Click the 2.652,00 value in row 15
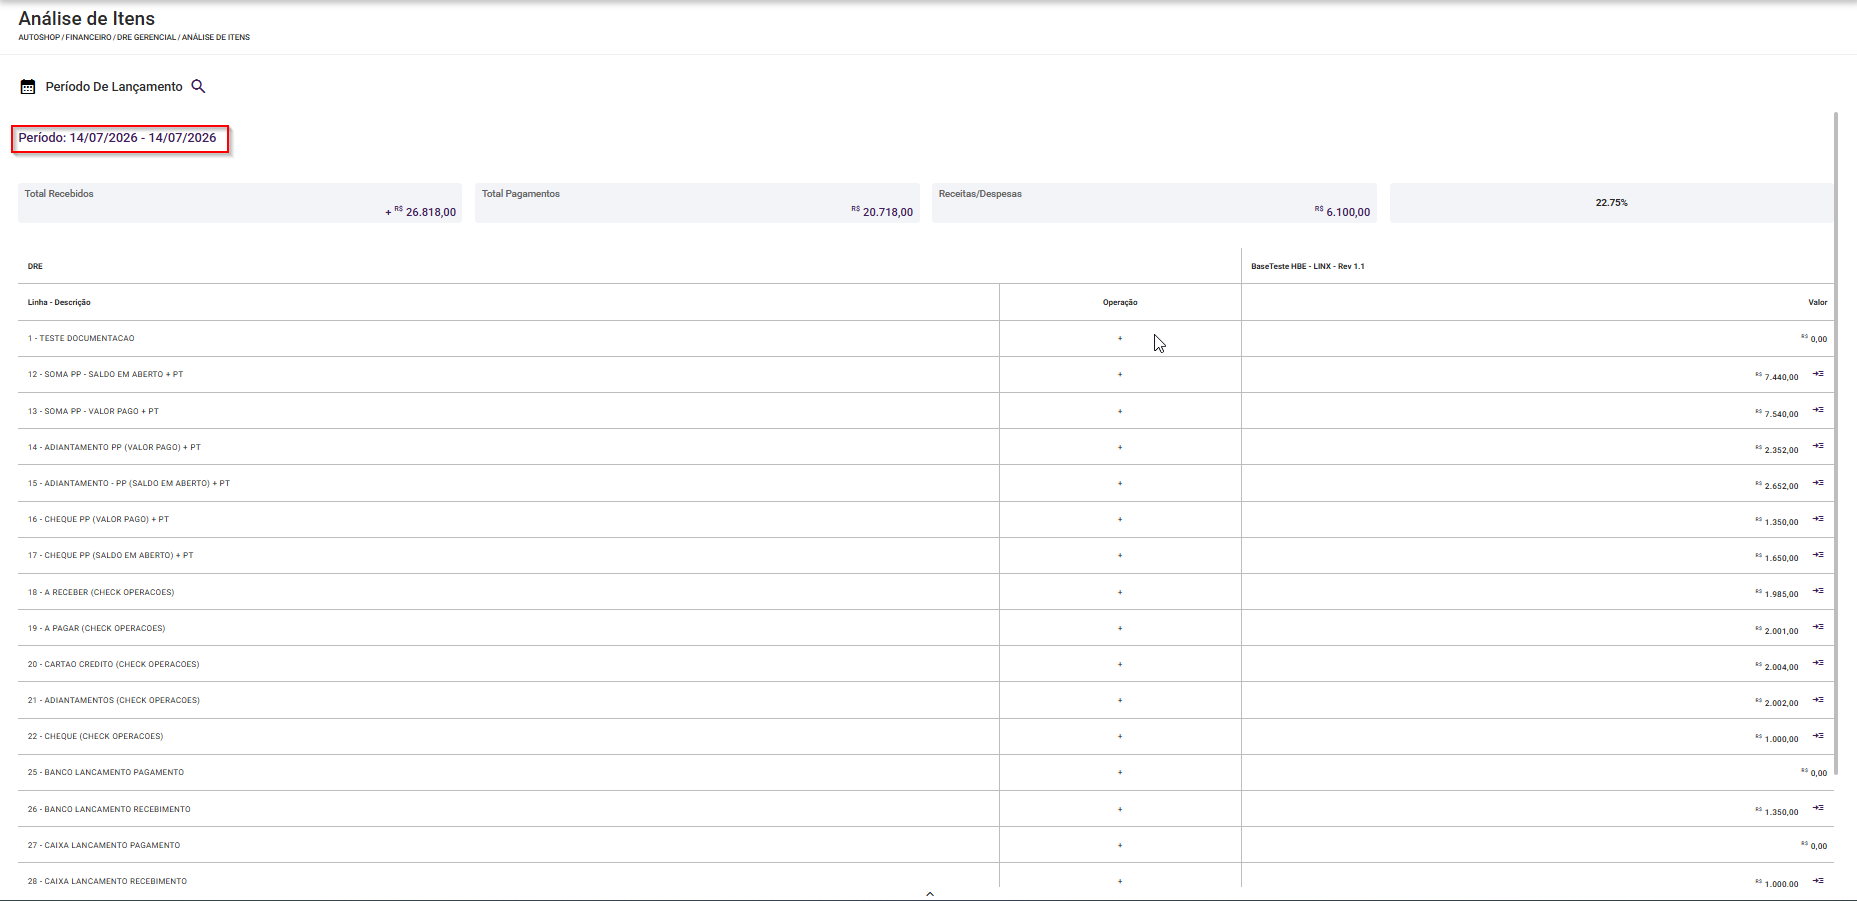Image resolution: width=1857 pixels, height=901 pixels. tap(1777, 486)
